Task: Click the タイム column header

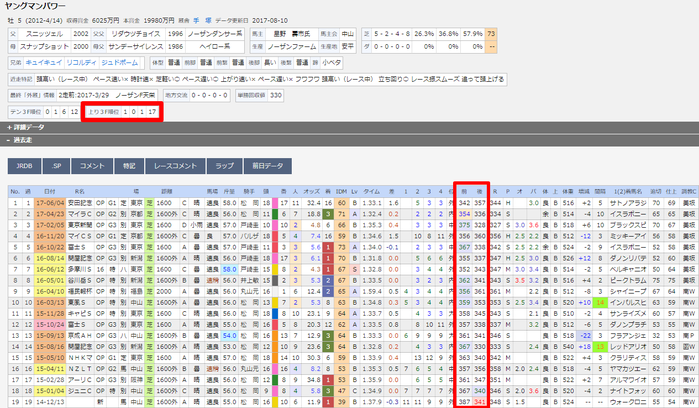Action: point(371,192)
